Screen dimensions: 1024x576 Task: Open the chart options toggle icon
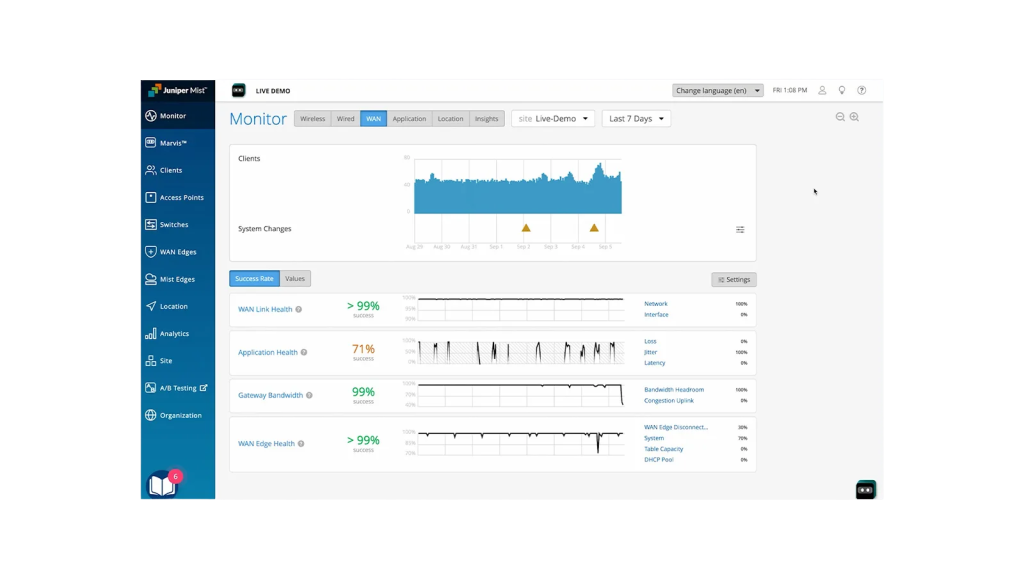740,229
